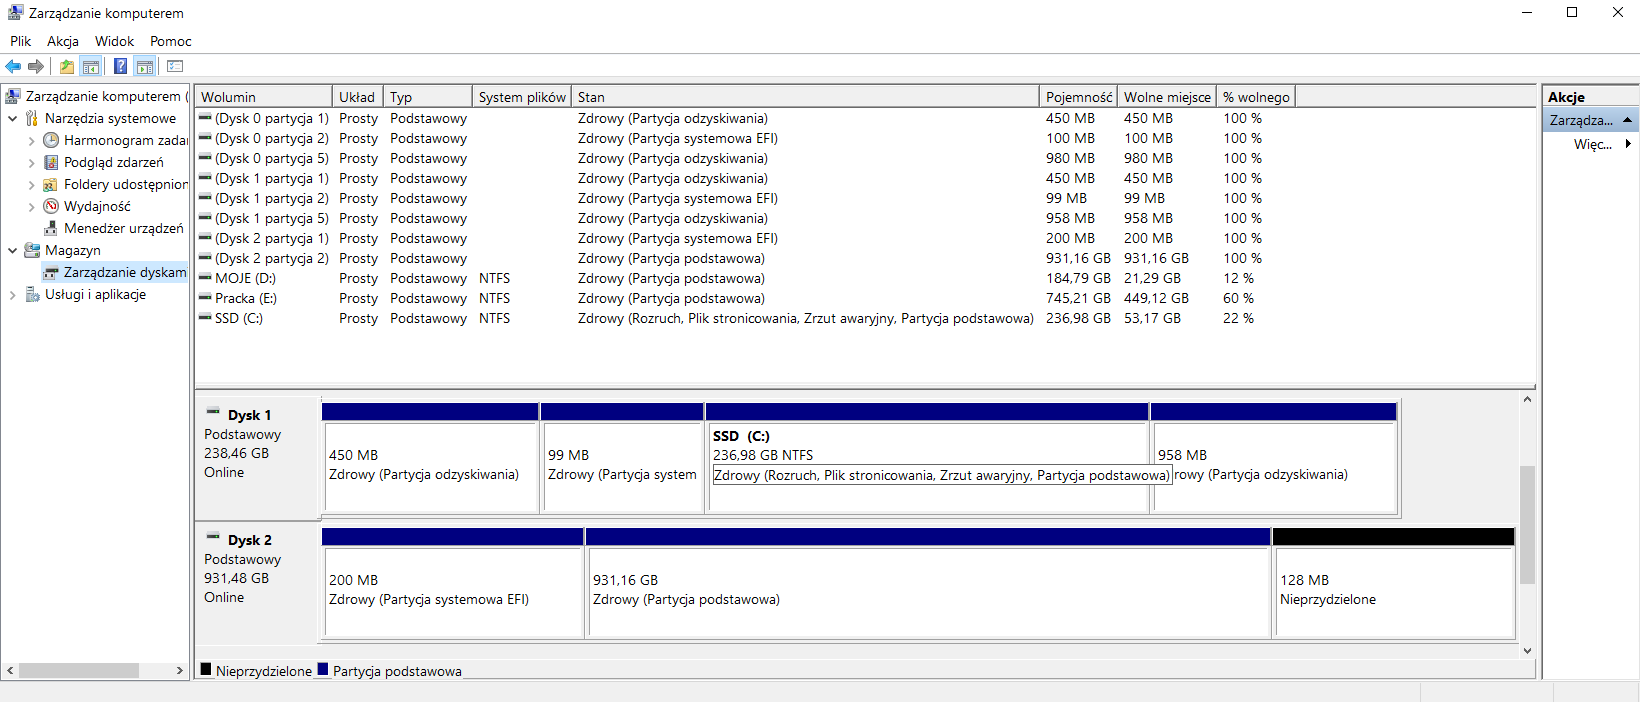Click the volume icon of the Pracka (E:) row

coord(205,298)
